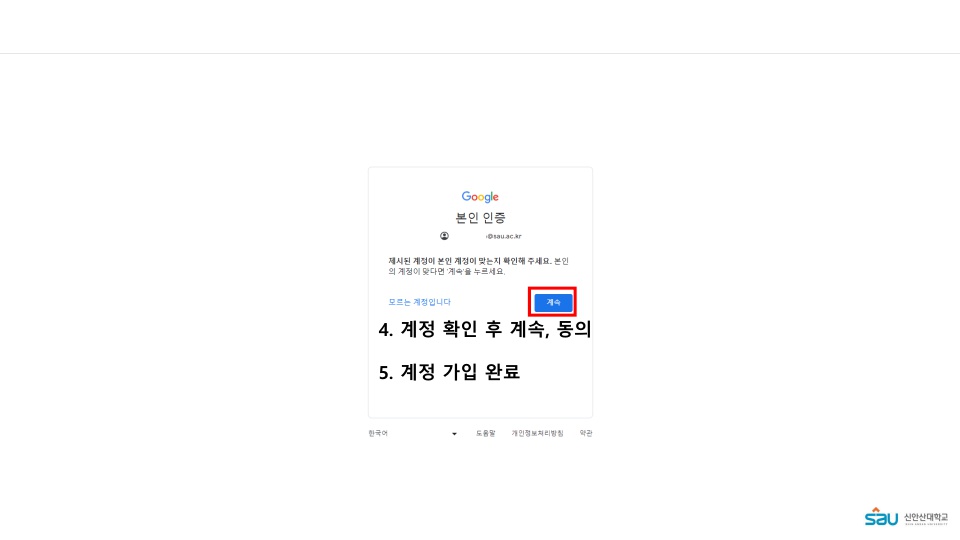Open the 개인정보처리방침 privacy policy link
The width and height of the screenshot is (960, 540).
[x=538, y=433]
